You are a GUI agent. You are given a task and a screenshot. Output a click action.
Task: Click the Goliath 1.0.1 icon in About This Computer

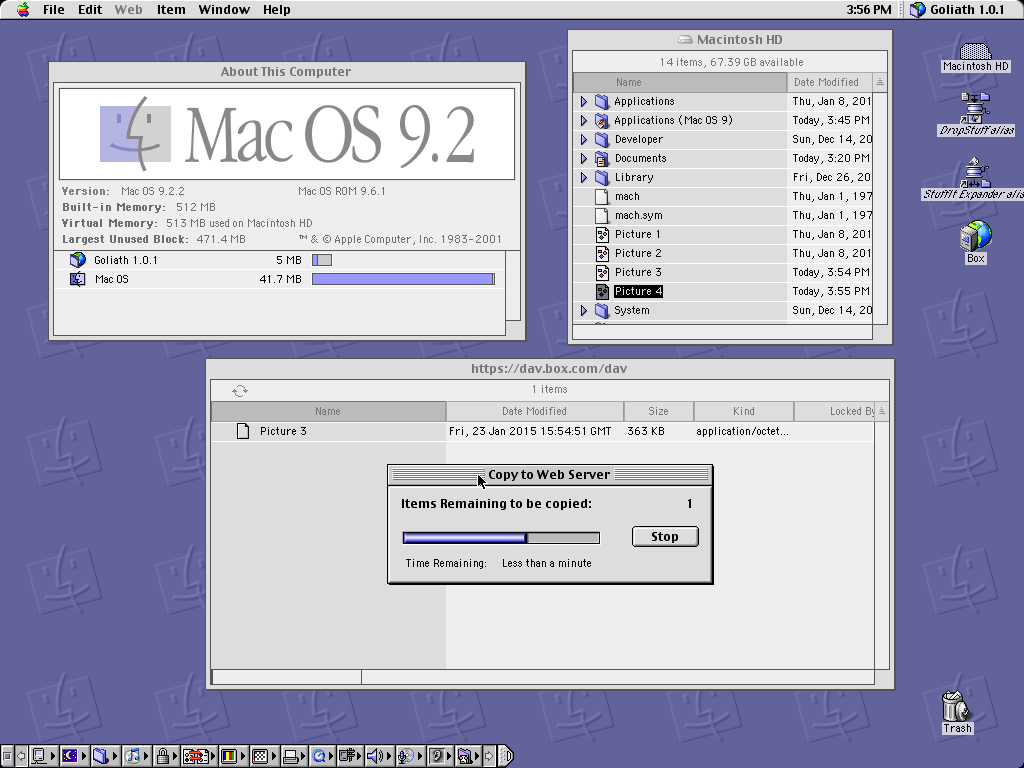coord(78,260)
